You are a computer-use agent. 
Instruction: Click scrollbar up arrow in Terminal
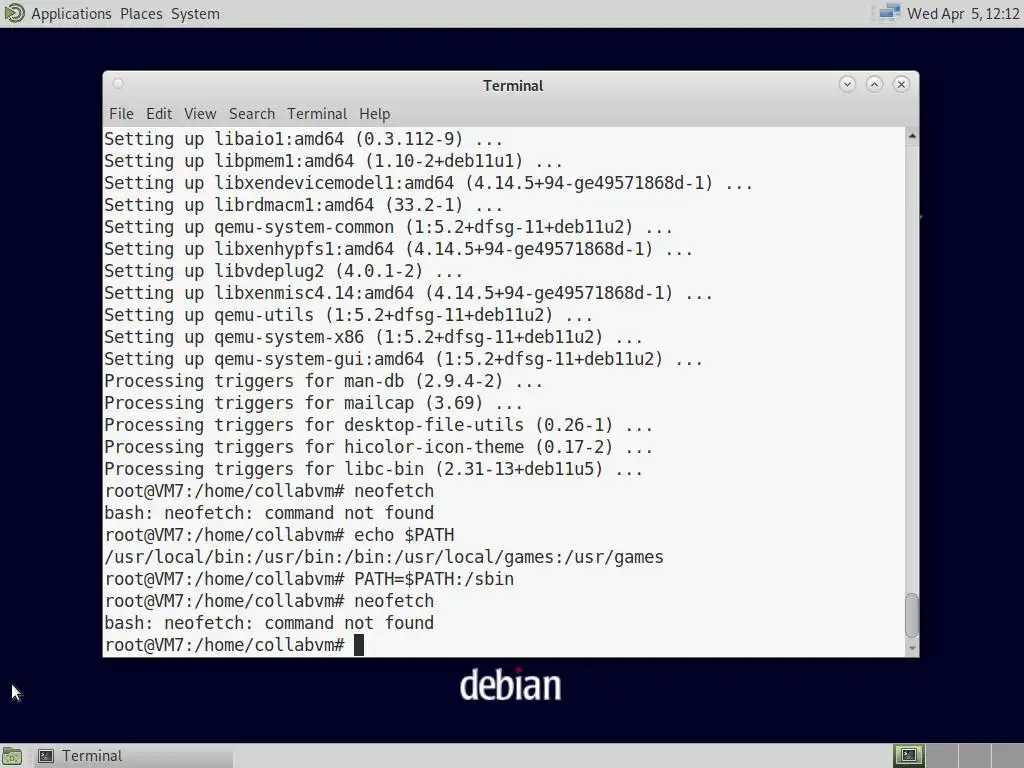[912, 136]
